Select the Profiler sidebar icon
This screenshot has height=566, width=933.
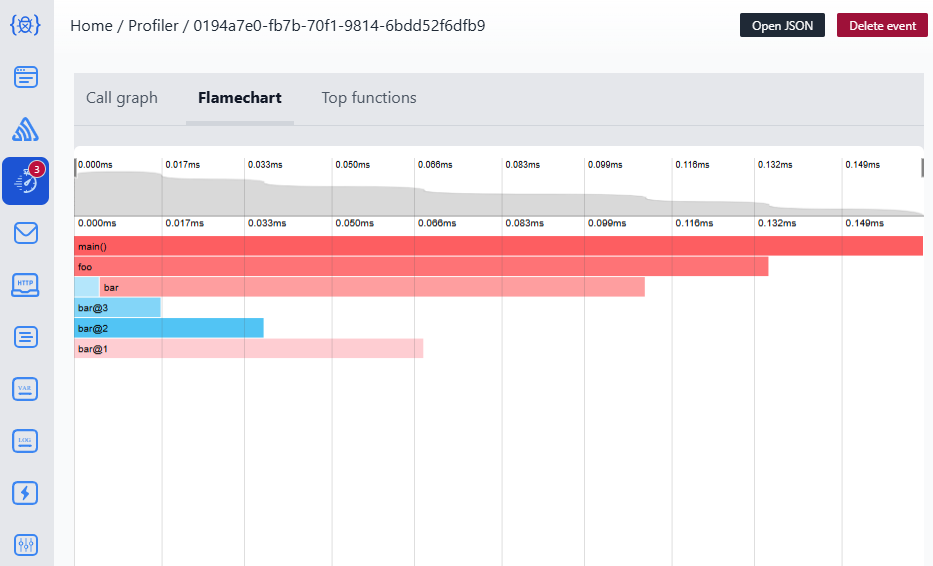click(26, 181)
